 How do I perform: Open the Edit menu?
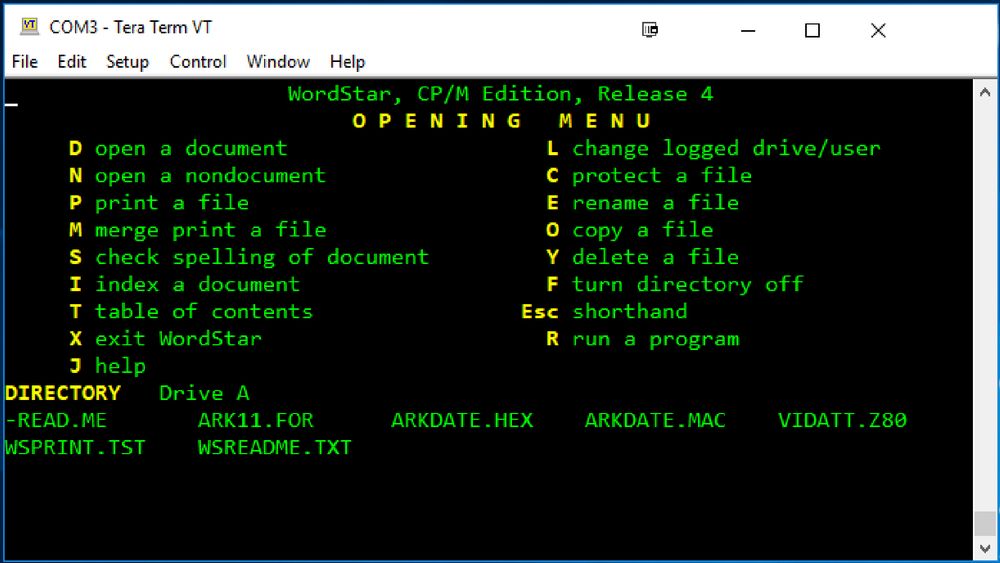(71, 62)
